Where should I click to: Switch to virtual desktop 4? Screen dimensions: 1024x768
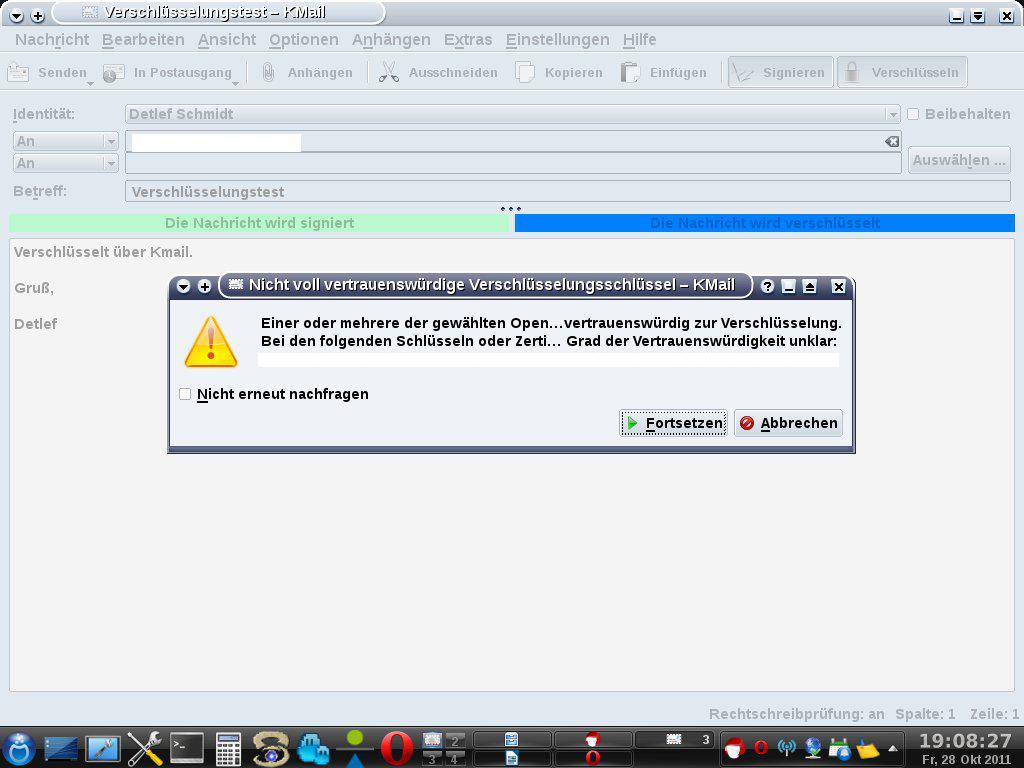point(455,759)
